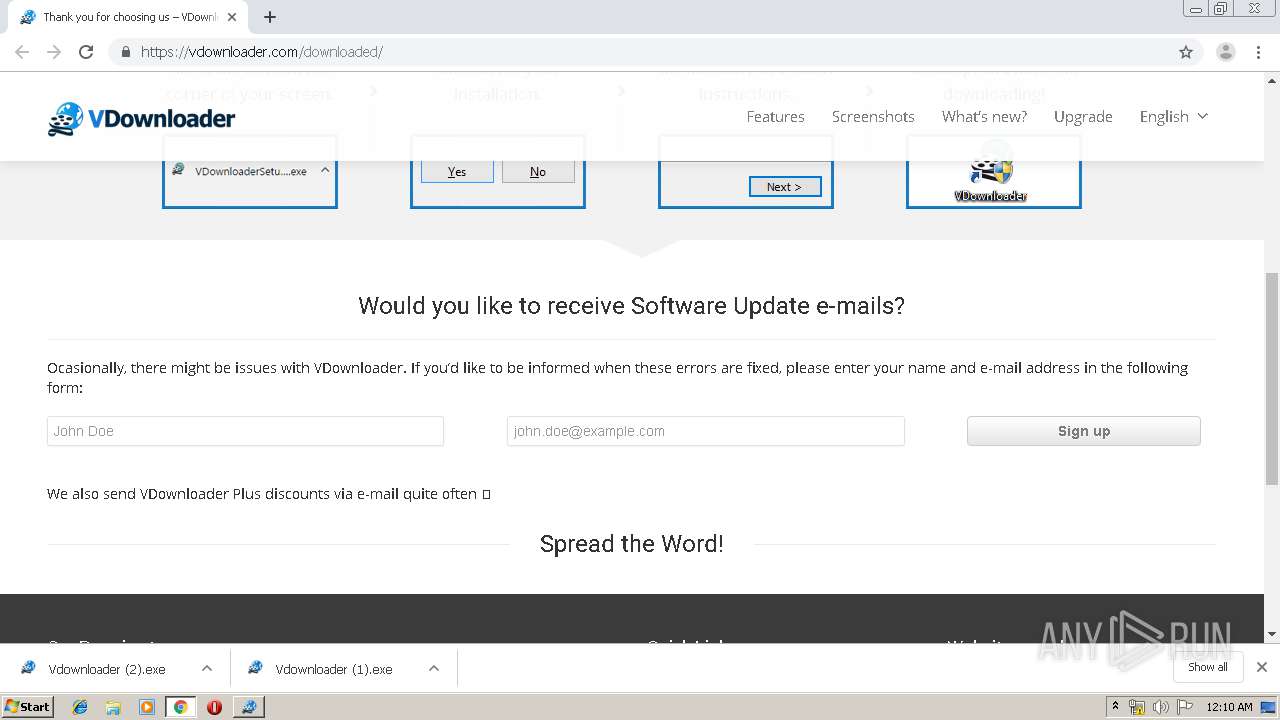Screen dimensions: 1280x720
Task: Expand options chevron for Vdownloader (1).exe
Action: click(x=434, y=669)
